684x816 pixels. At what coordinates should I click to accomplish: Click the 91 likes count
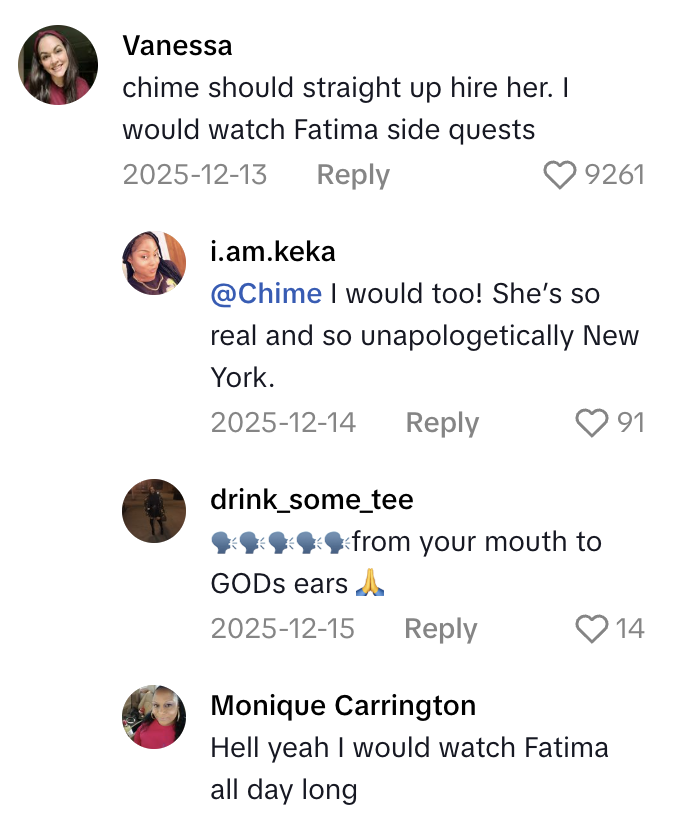tap(630, 423)
